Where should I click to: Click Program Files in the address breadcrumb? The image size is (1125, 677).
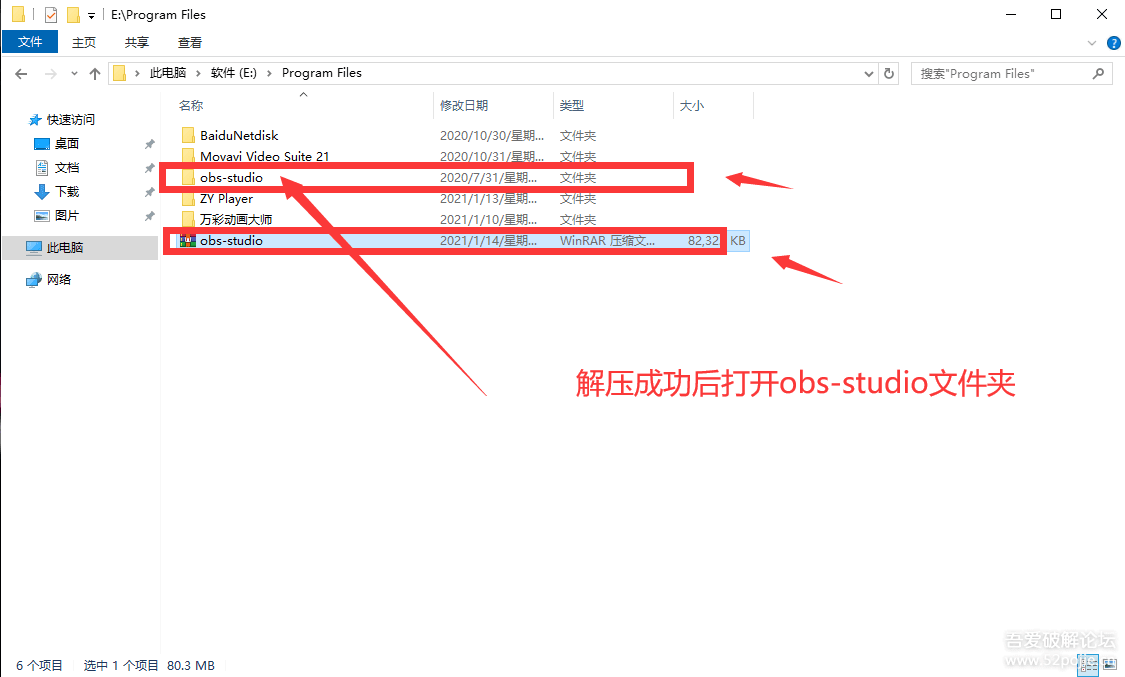pyautogui.click(x=321, y=73)
